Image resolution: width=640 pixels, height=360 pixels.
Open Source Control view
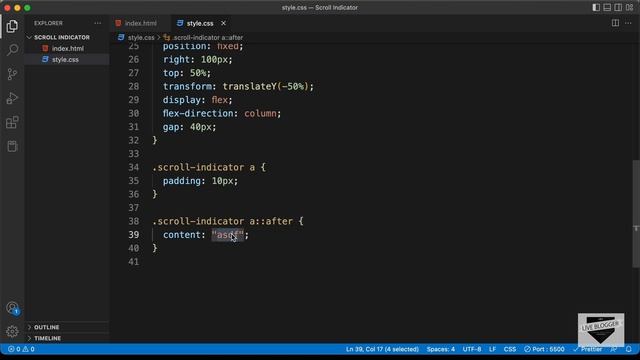coord(12,74)
